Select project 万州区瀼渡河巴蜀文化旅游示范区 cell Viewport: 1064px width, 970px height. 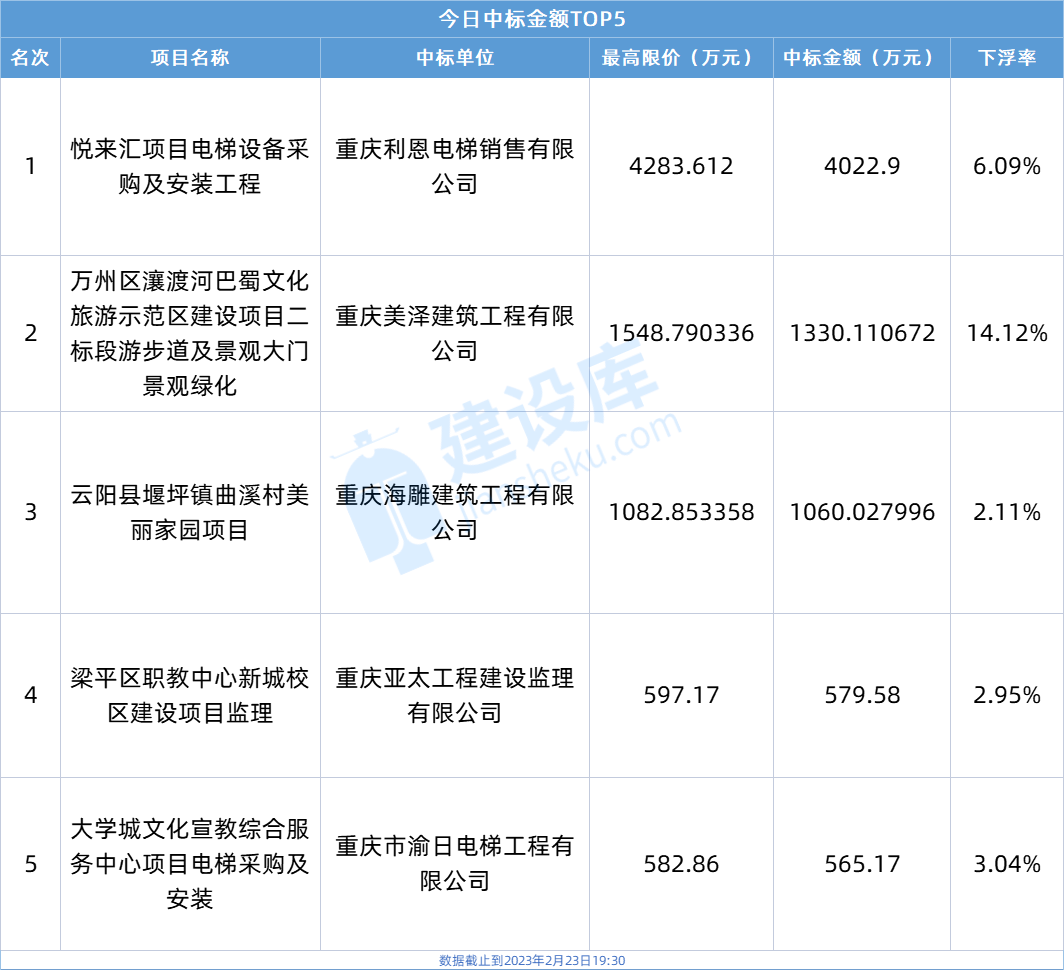tap(190, 333)
